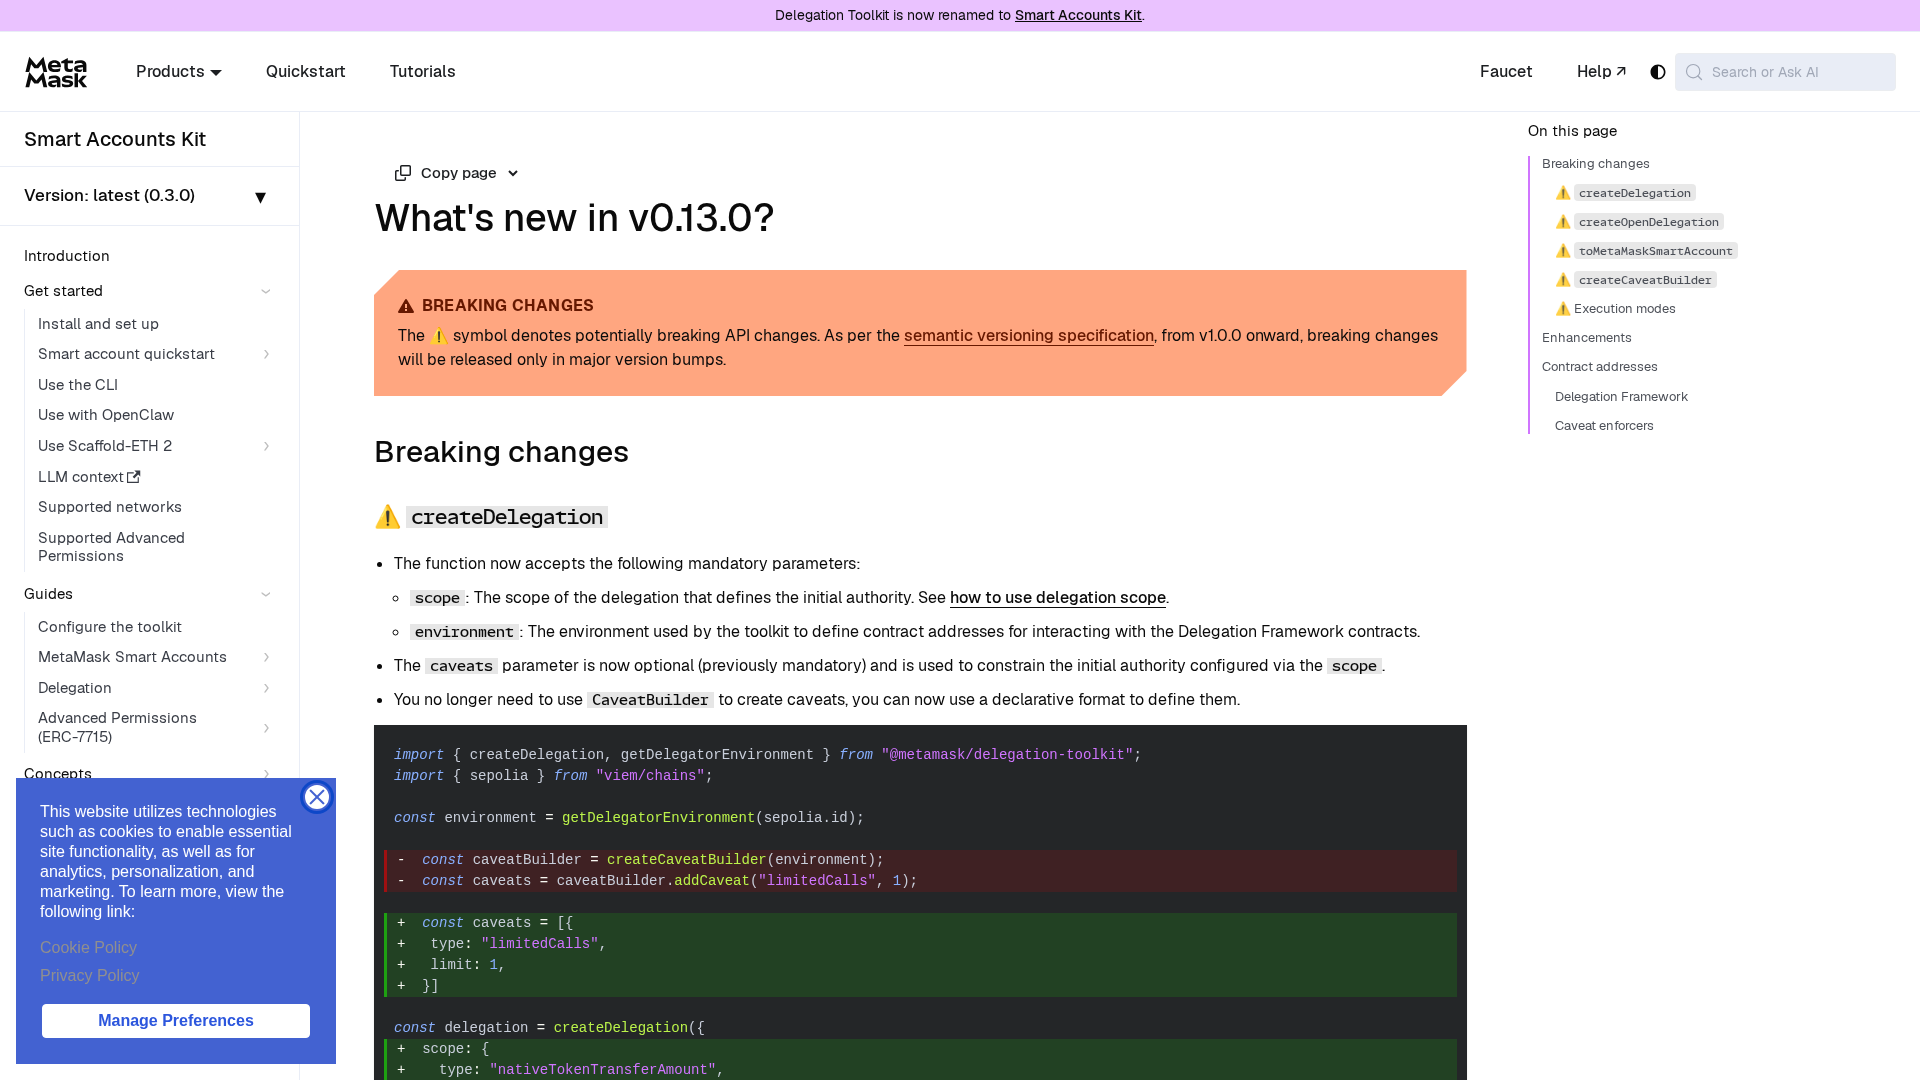Open Supported networks page

point(110,507)
